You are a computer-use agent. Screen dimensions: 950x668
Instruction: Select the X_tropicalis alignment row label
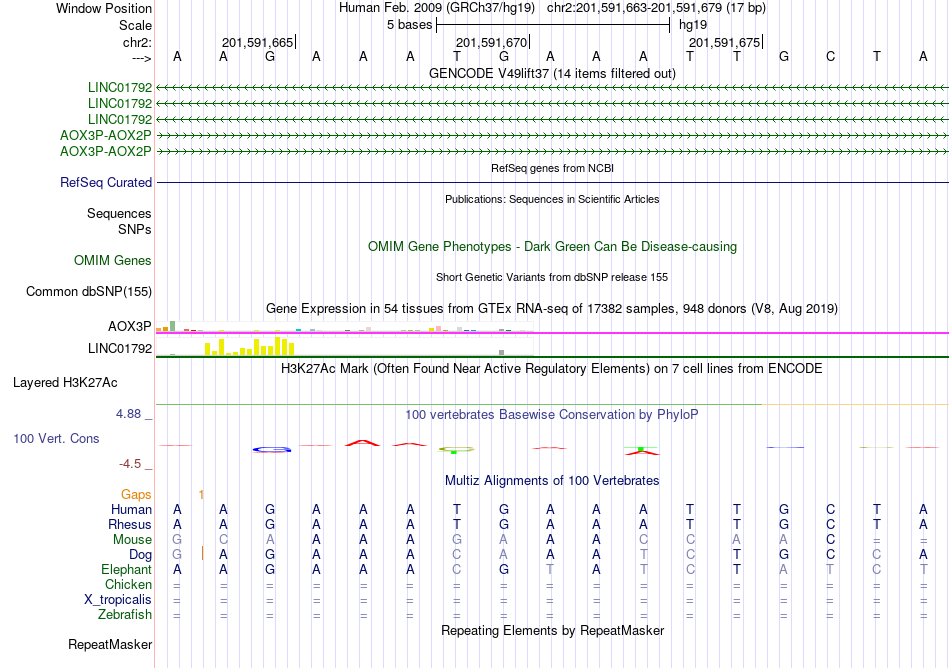[118, 600]
